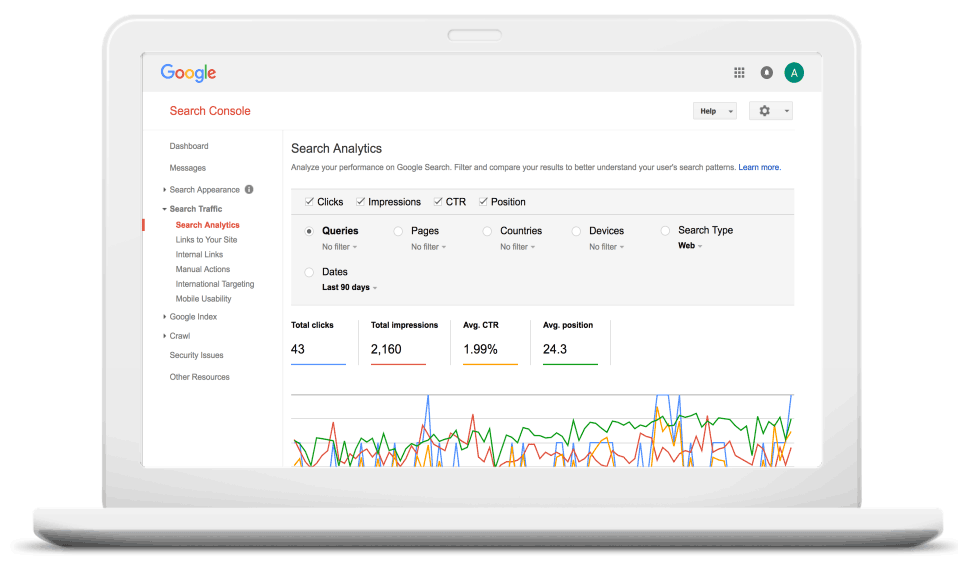This screenshot has height=568, width=958.
Task: Click the Learn more link
Action: [x=759, y=167]
